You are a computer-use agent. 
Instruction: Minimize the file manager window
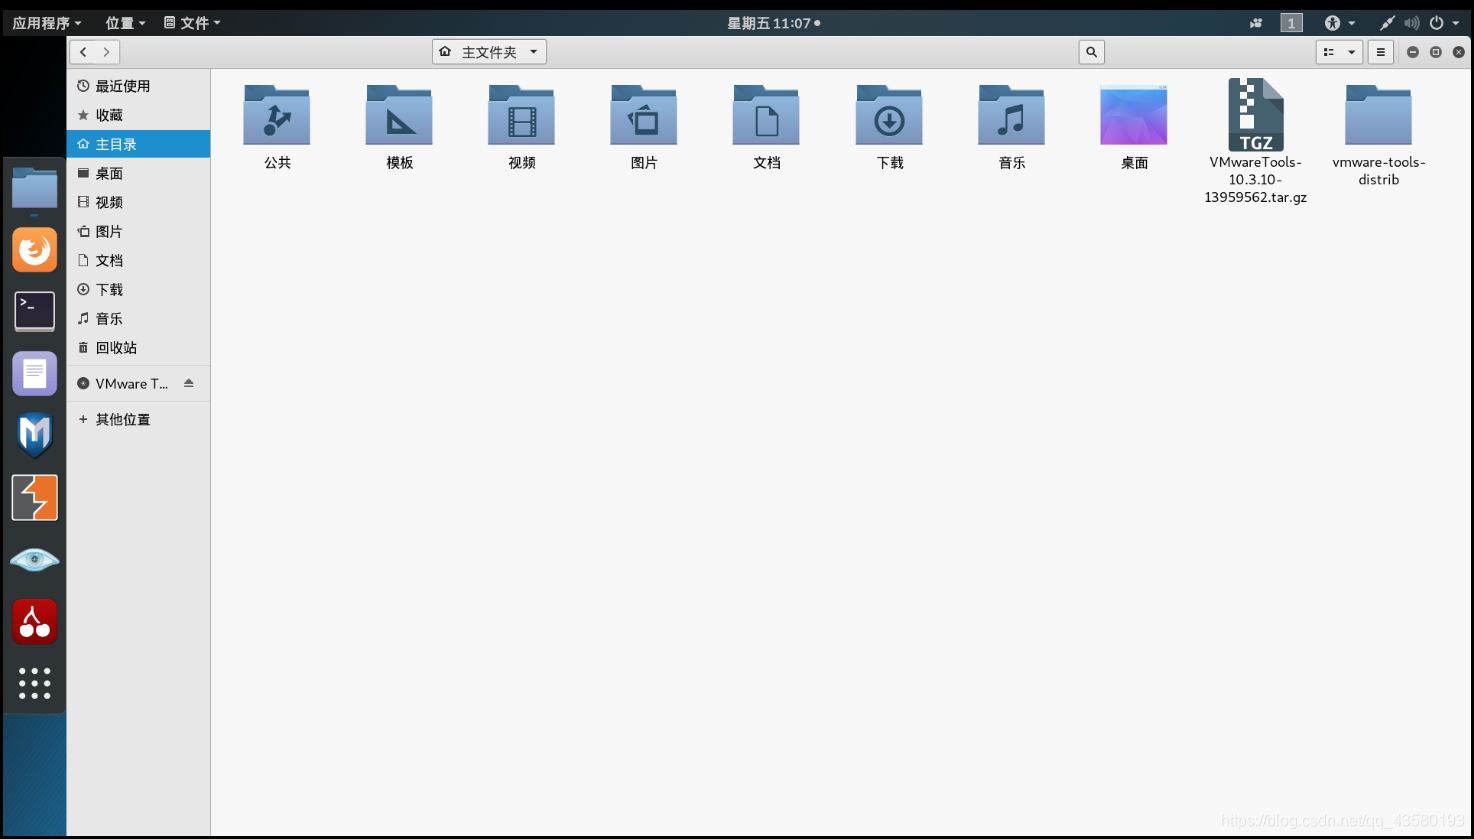(1413, 52)
